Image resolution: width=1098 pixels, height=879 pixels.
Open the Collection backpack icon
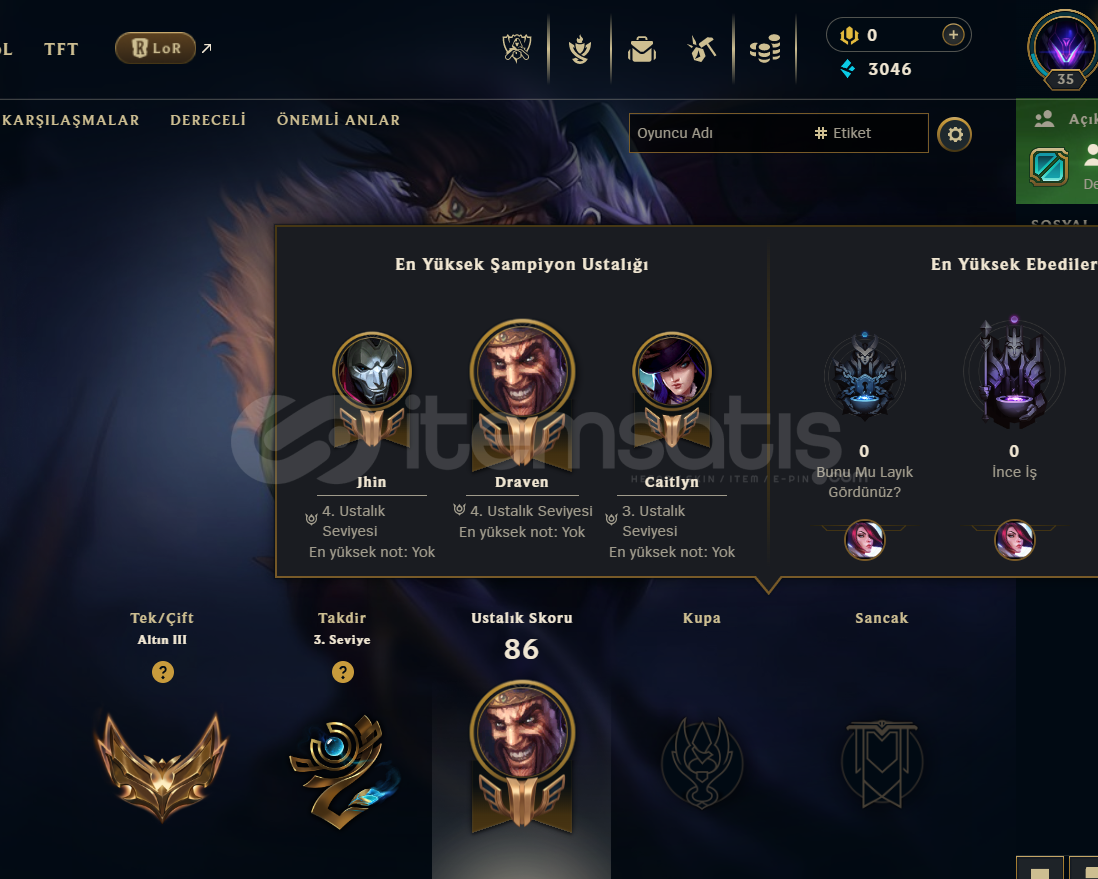click(641, 49)
